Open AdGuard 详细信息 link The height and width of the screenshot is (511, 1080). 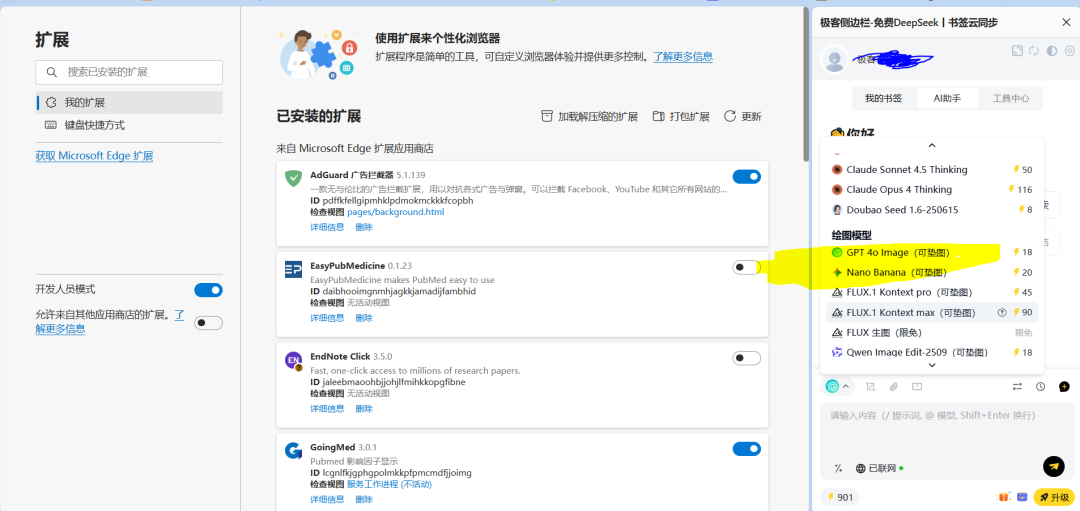[x=327, y=227]
